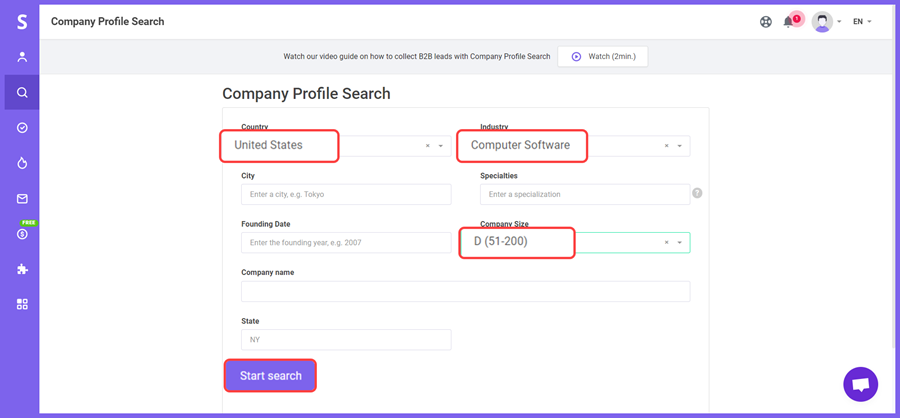Expand the Industry dropdown arrow
This screenshot has height=418, width=900.
tap(680, 146)
